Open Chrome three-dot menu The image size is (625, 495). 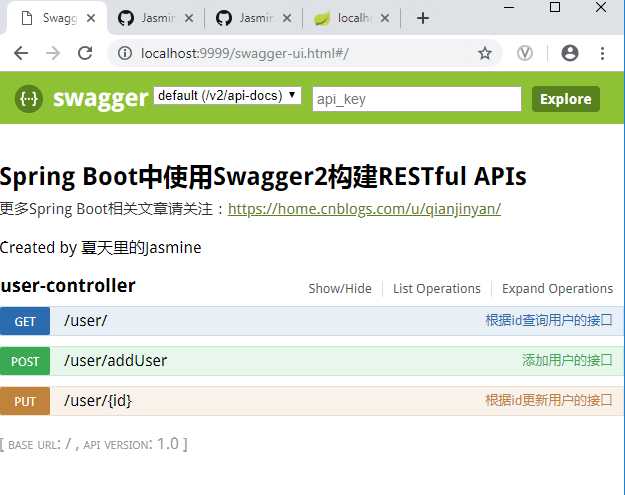point(602,53)
